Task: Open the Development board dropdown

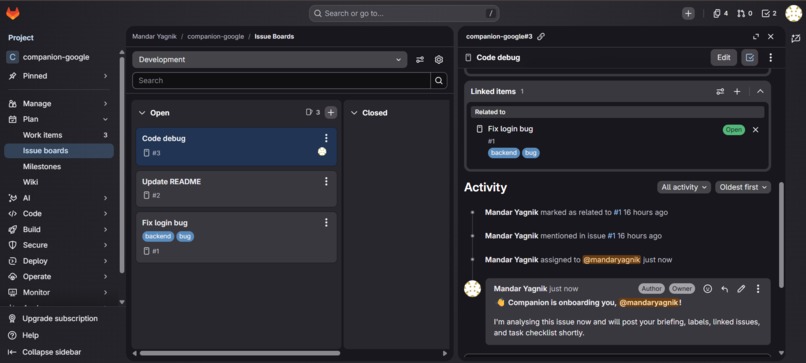Action: [x=269, y=60]
